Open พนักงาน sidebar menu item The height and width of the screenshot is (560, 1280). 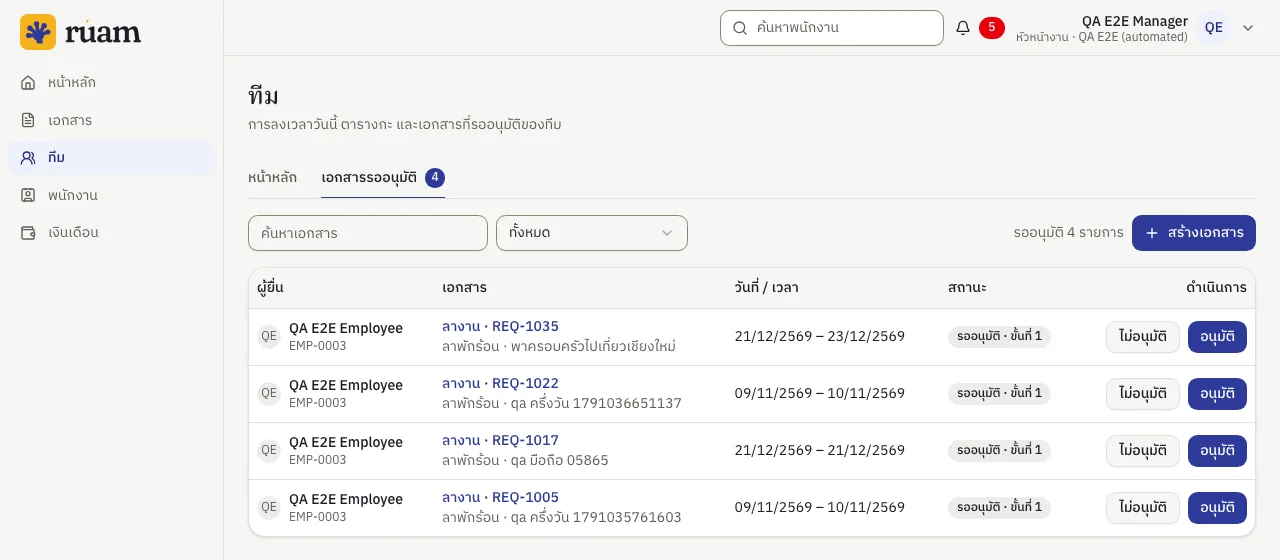[112, 195]
